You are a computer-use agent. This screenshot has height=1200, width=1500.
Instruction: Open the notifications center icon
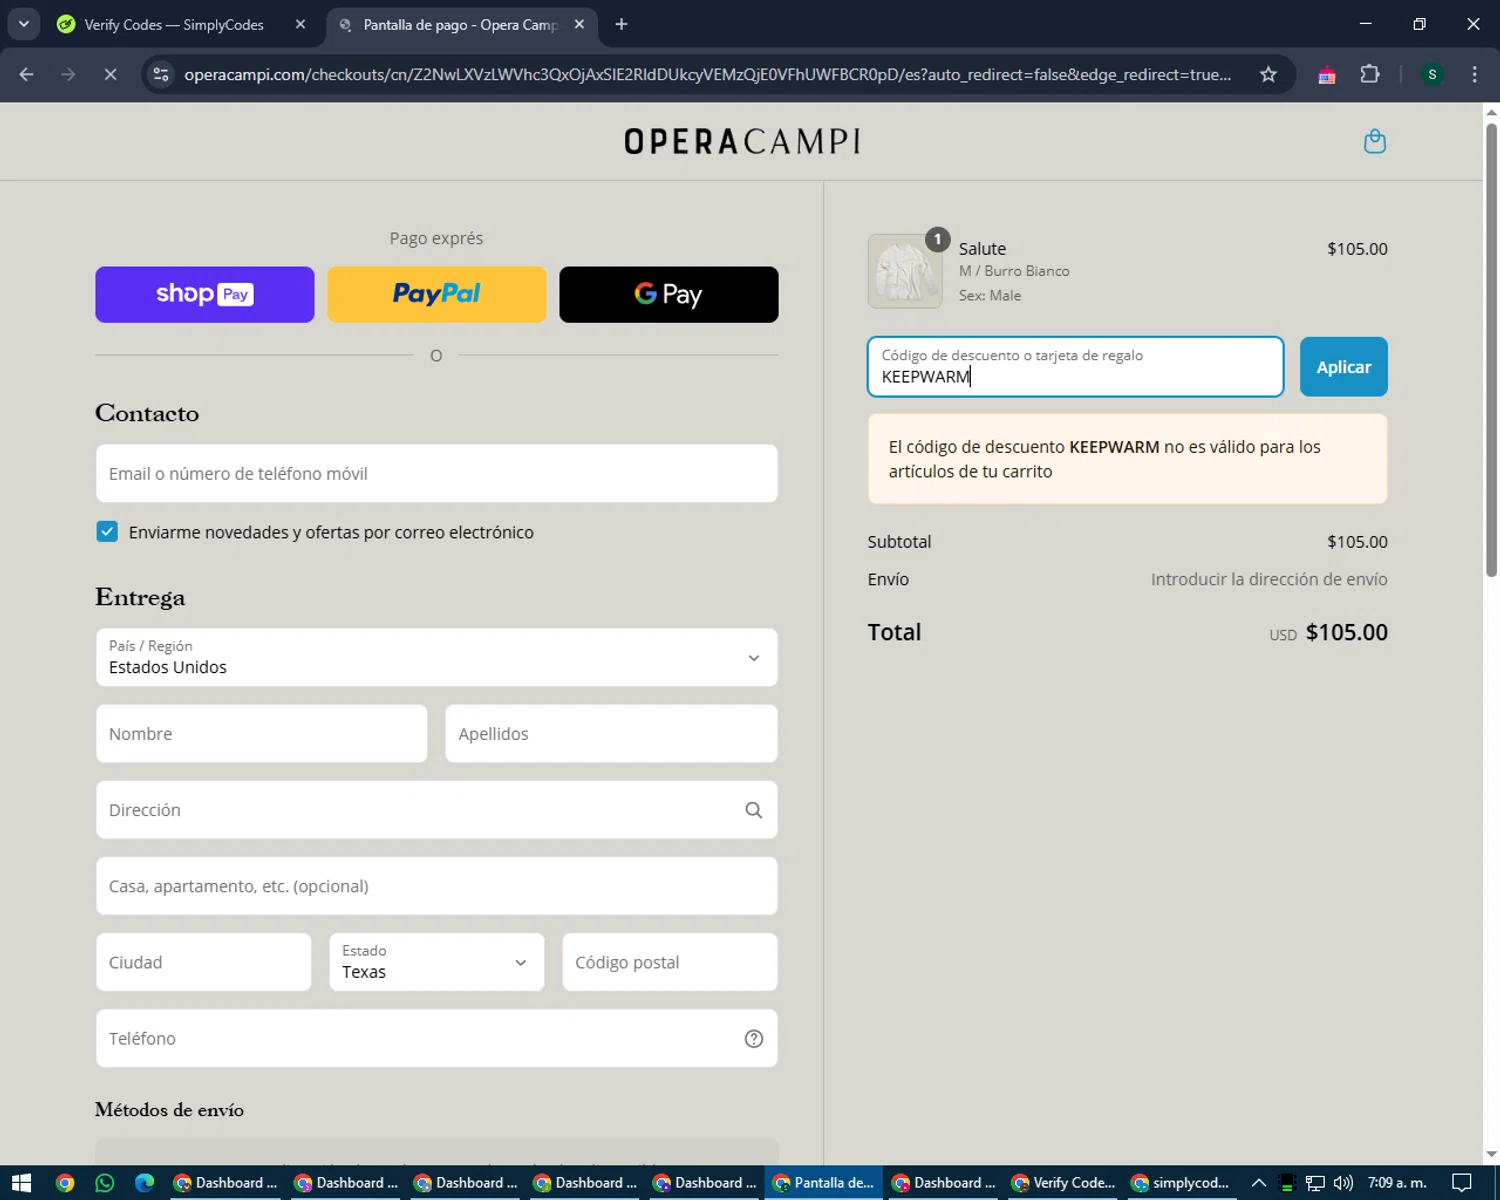coord(1462,1183)
